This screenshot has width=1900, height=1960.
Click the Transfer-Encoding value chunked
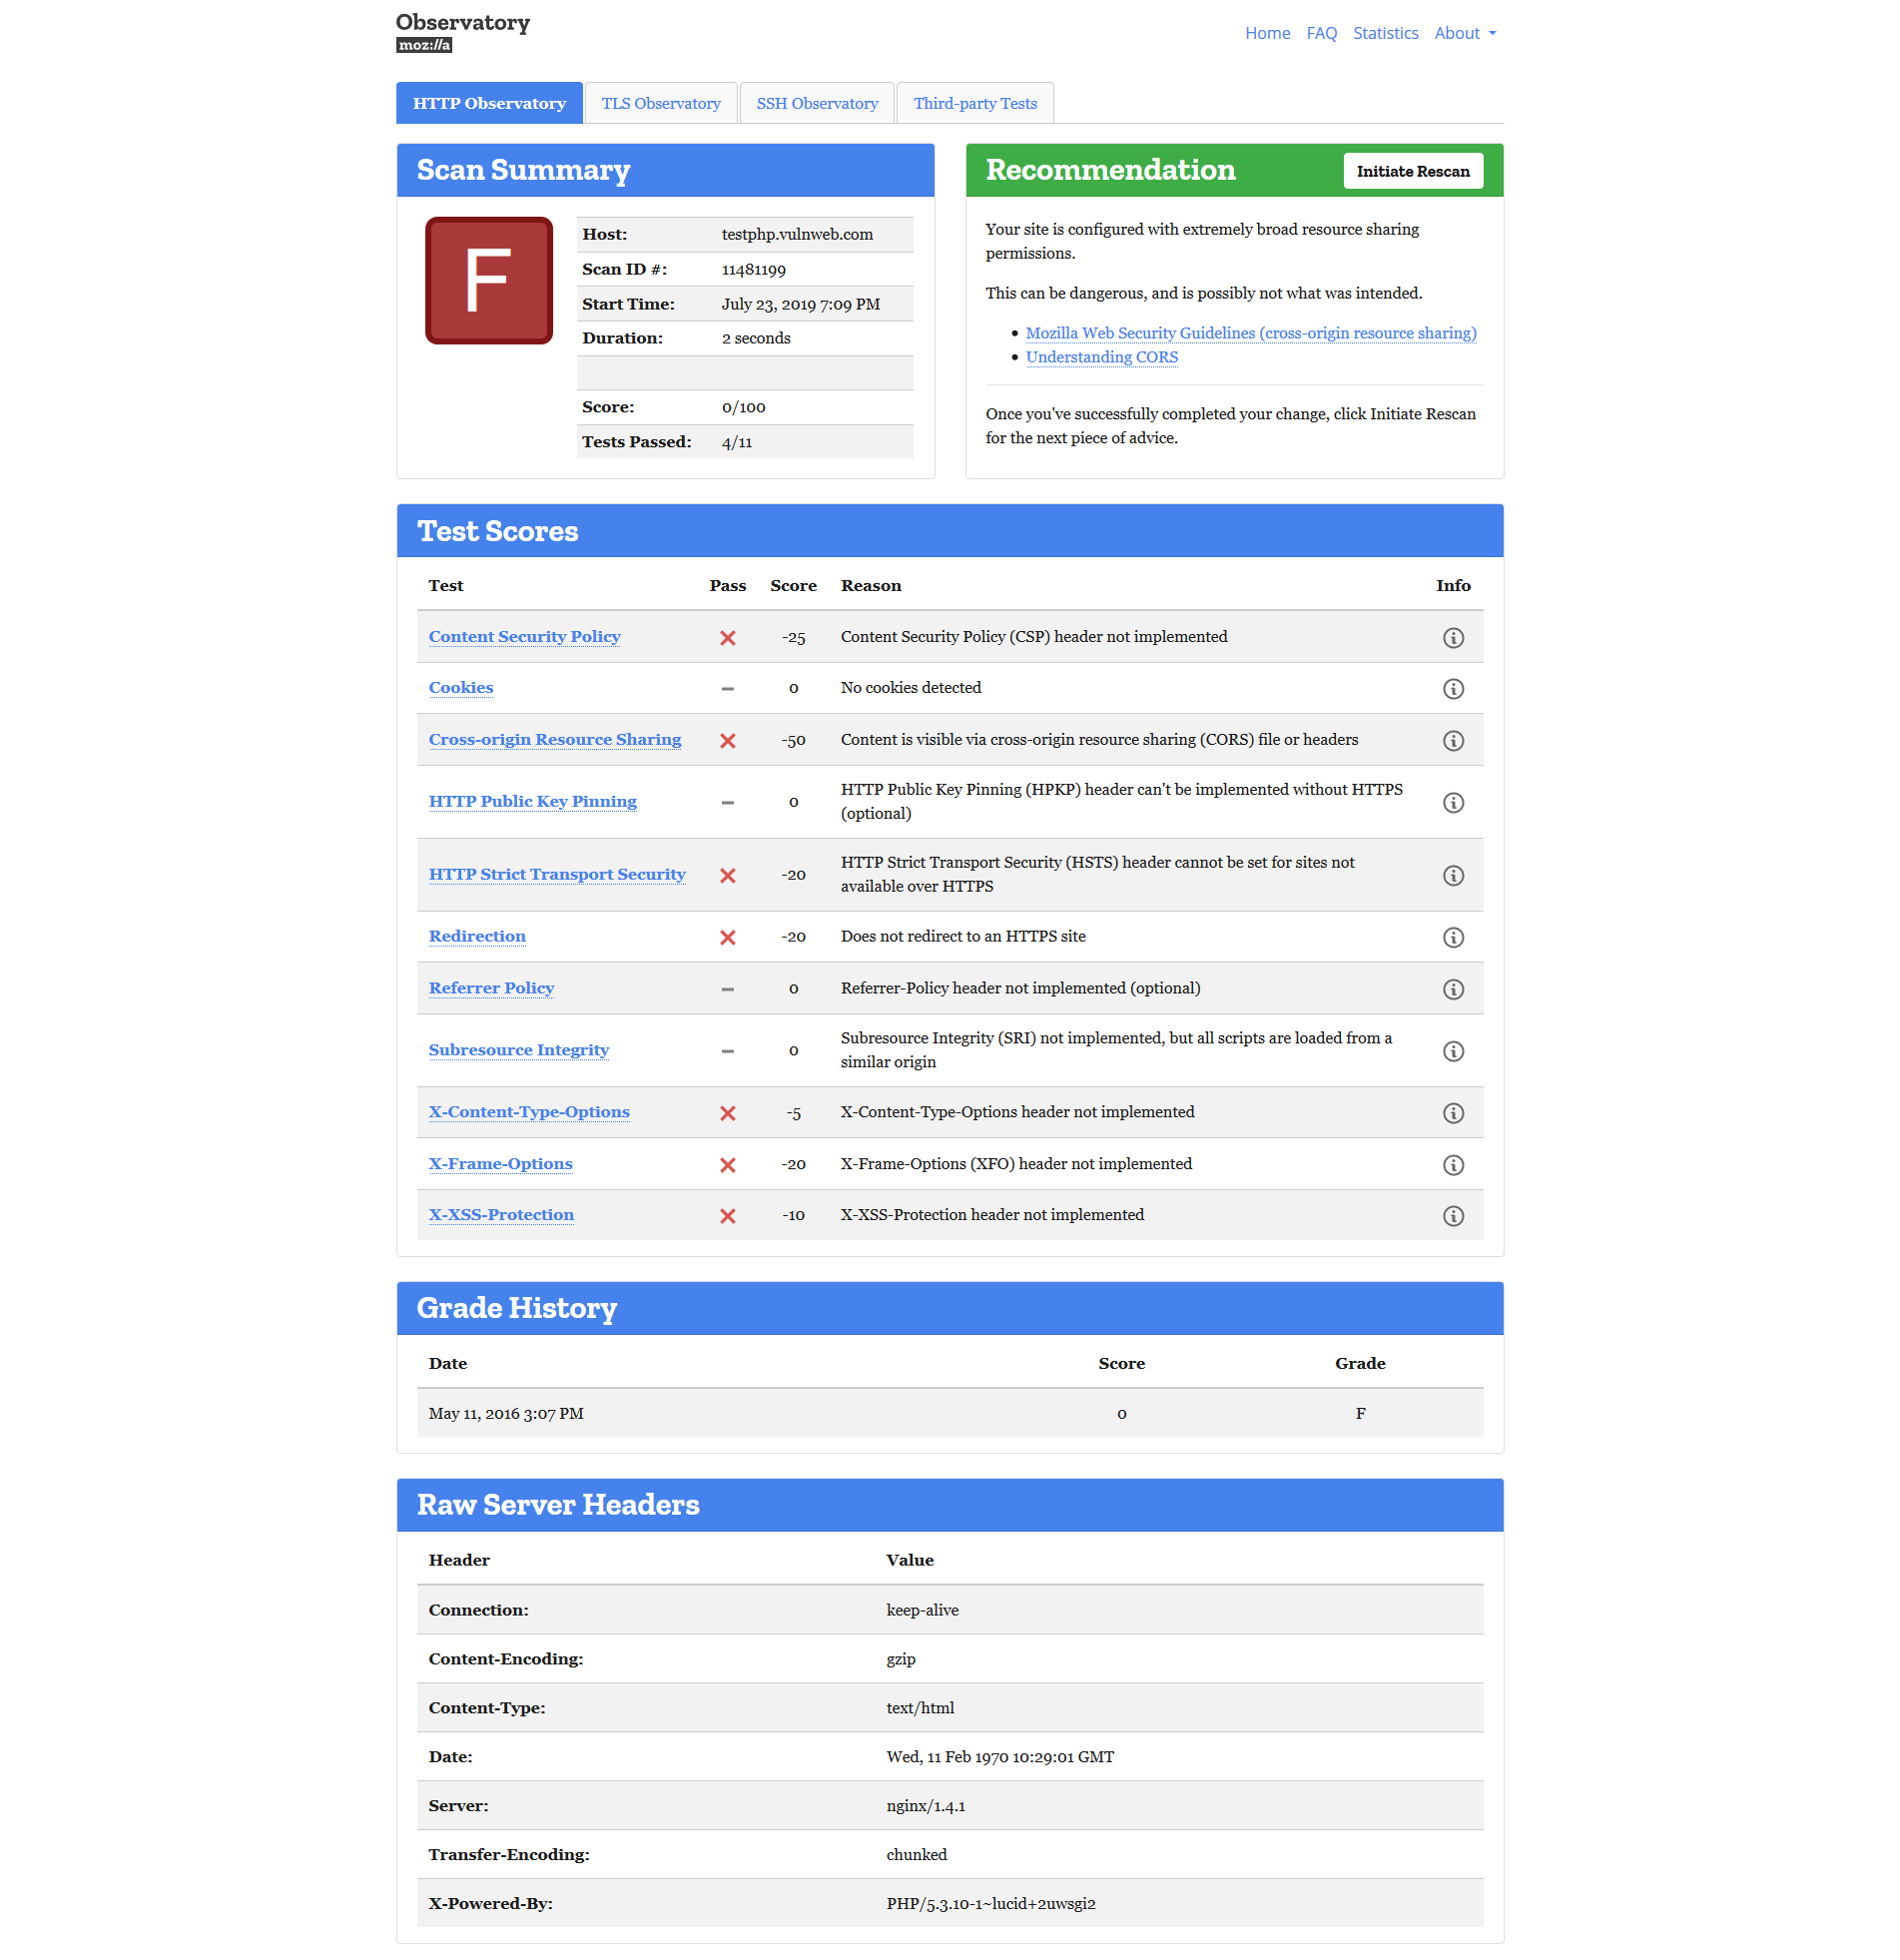[916, 1857]
